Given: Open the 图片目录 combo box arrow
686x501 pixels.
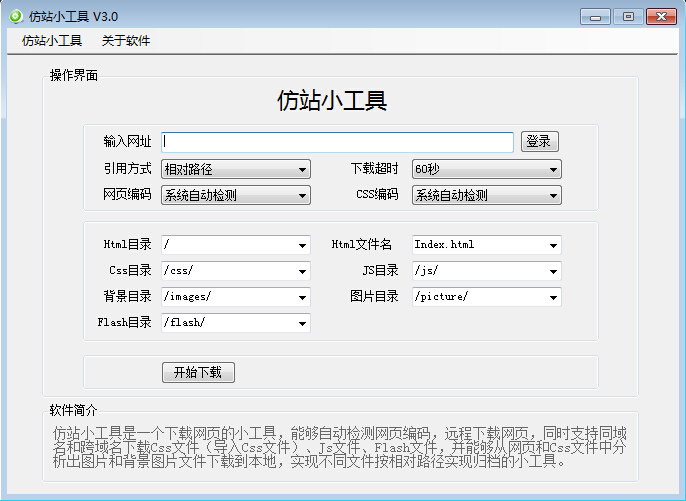Looking at the screenshot, I should pyautogui.click(x=553, y=298).
